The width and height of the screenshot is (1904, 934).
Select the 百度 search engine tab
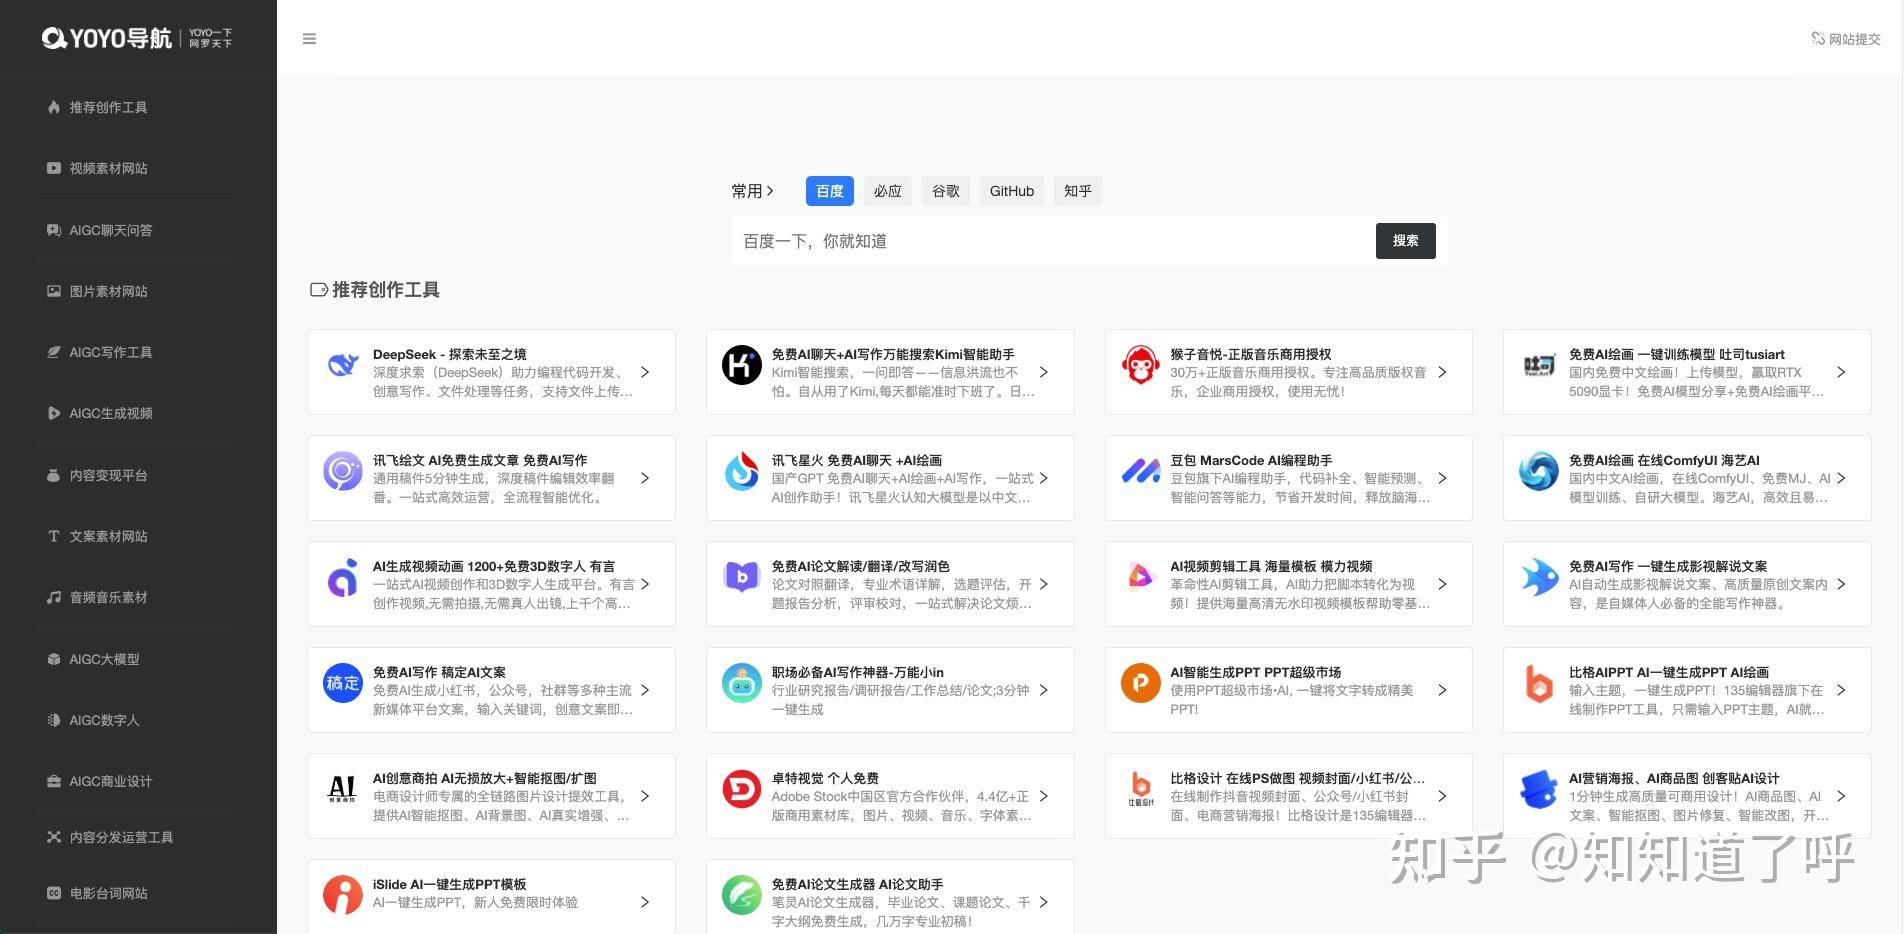(x=830, y=191)
